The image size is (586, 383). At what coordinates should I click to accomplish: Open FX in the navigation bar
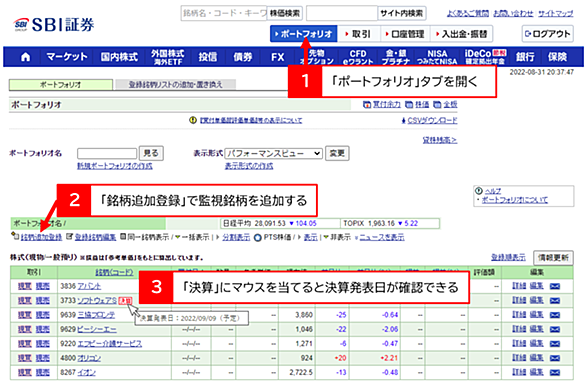click(x=278, y=57)
